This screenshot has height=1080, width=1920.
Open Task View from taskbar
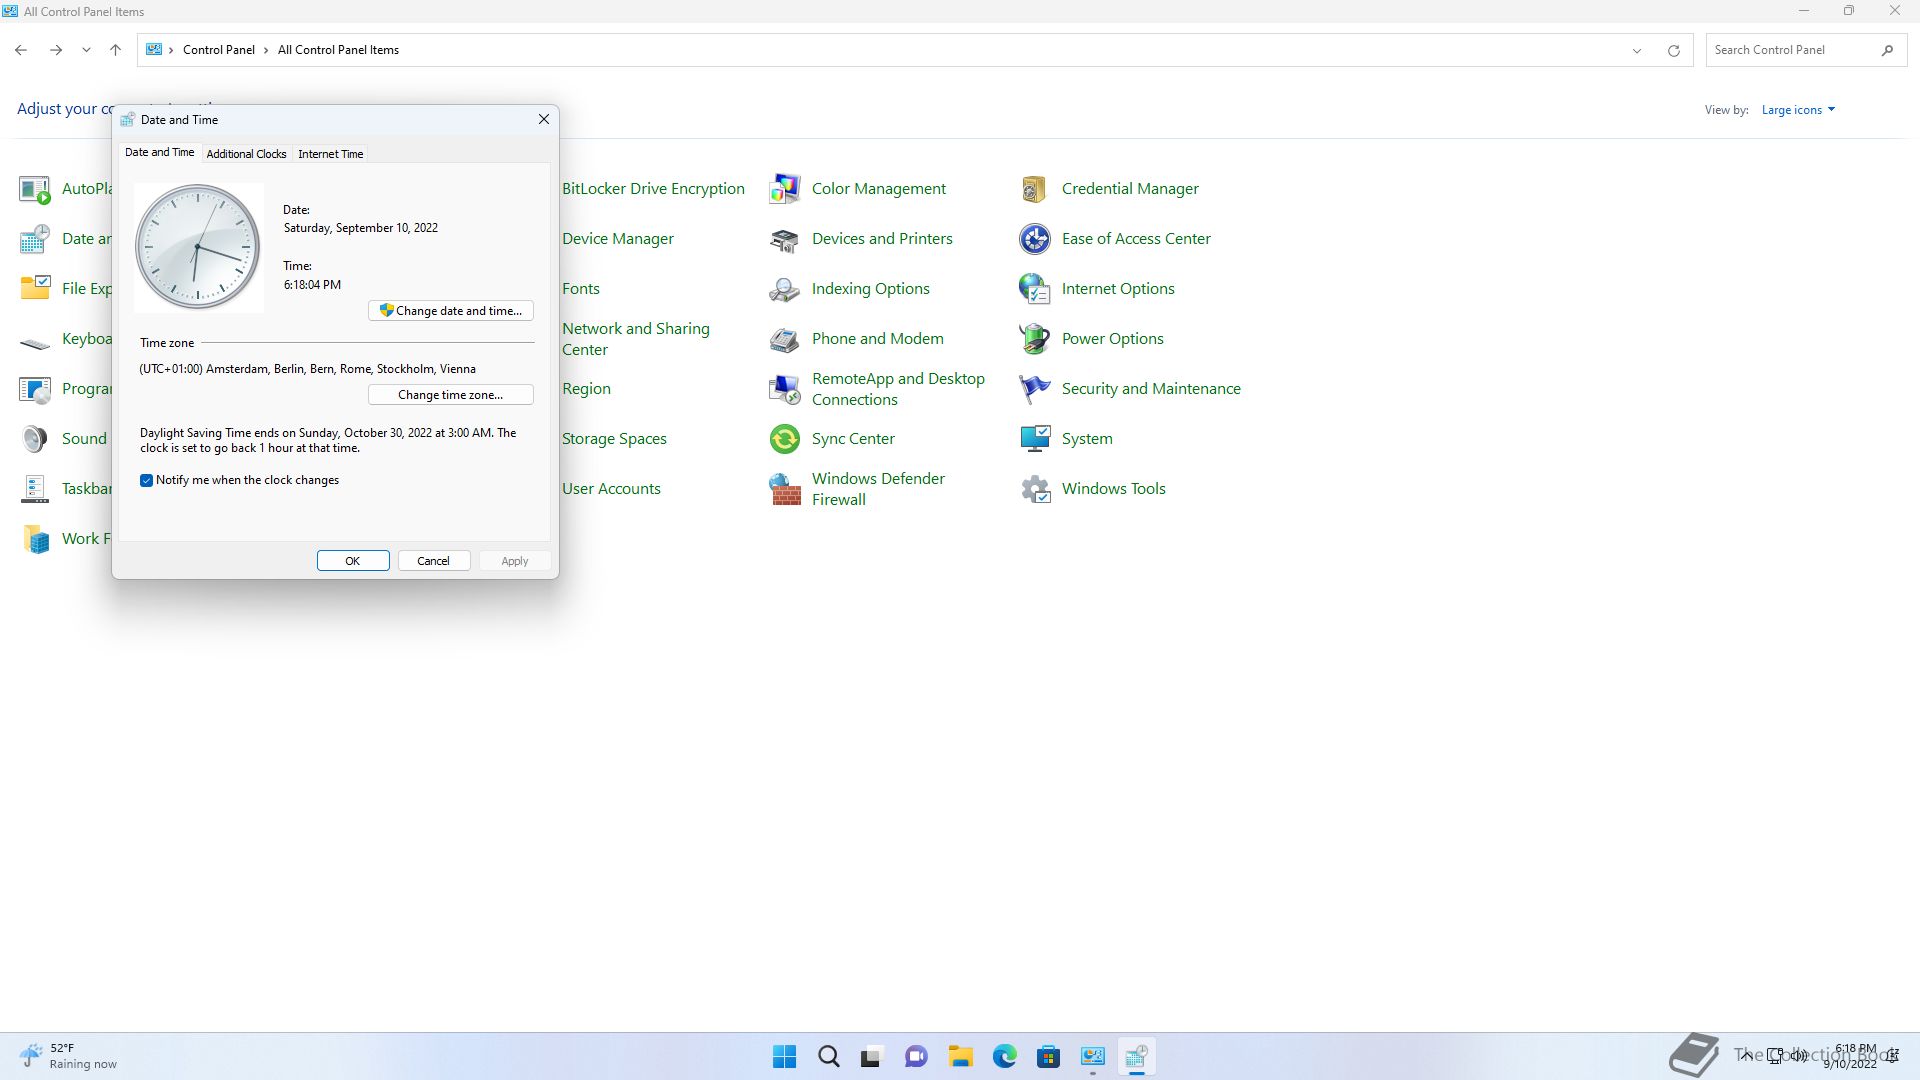[x=872, y=1057]
